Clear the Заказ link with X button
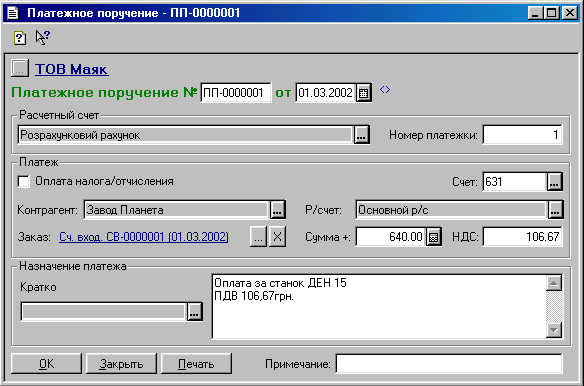The image size is (584, 386). pos(277,237)
